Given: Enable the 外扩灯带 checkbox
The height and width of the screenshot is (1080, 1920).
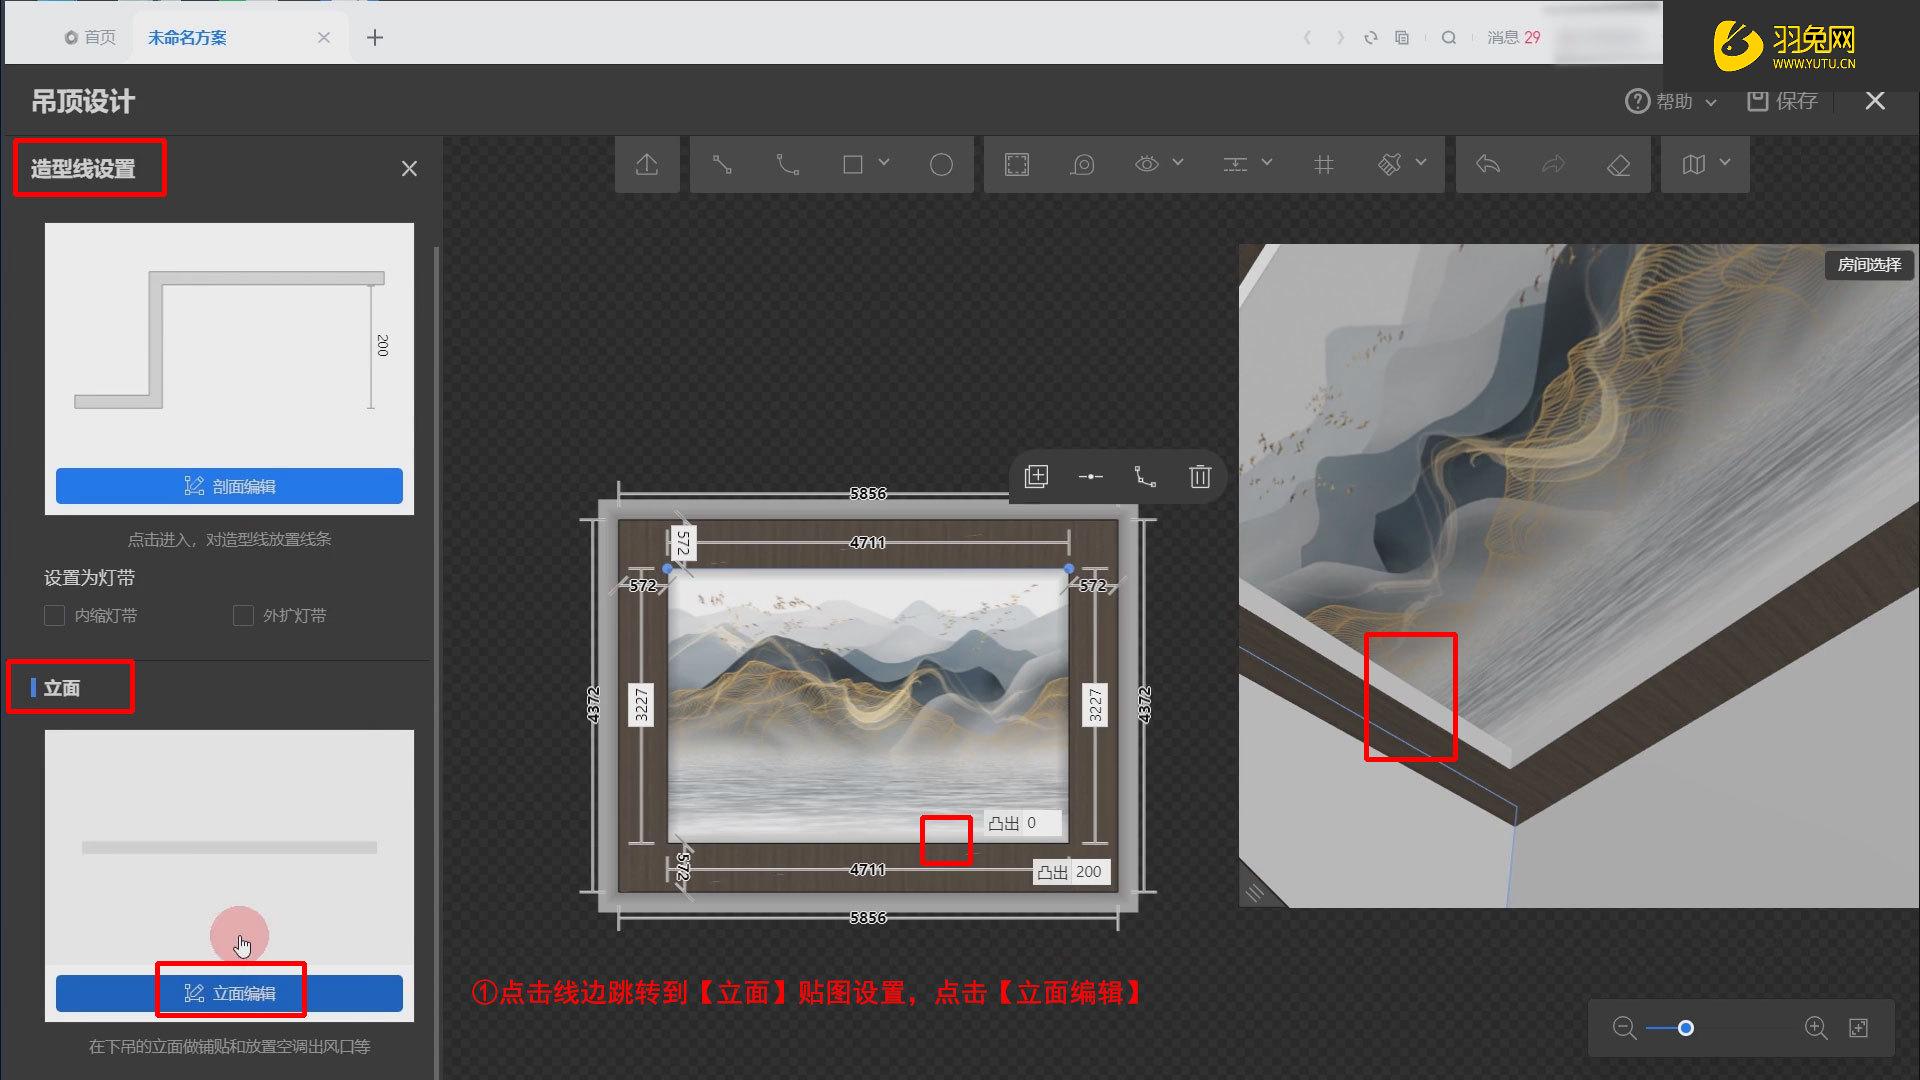Looking at the screenshot, I should click(x=243, y=615).
